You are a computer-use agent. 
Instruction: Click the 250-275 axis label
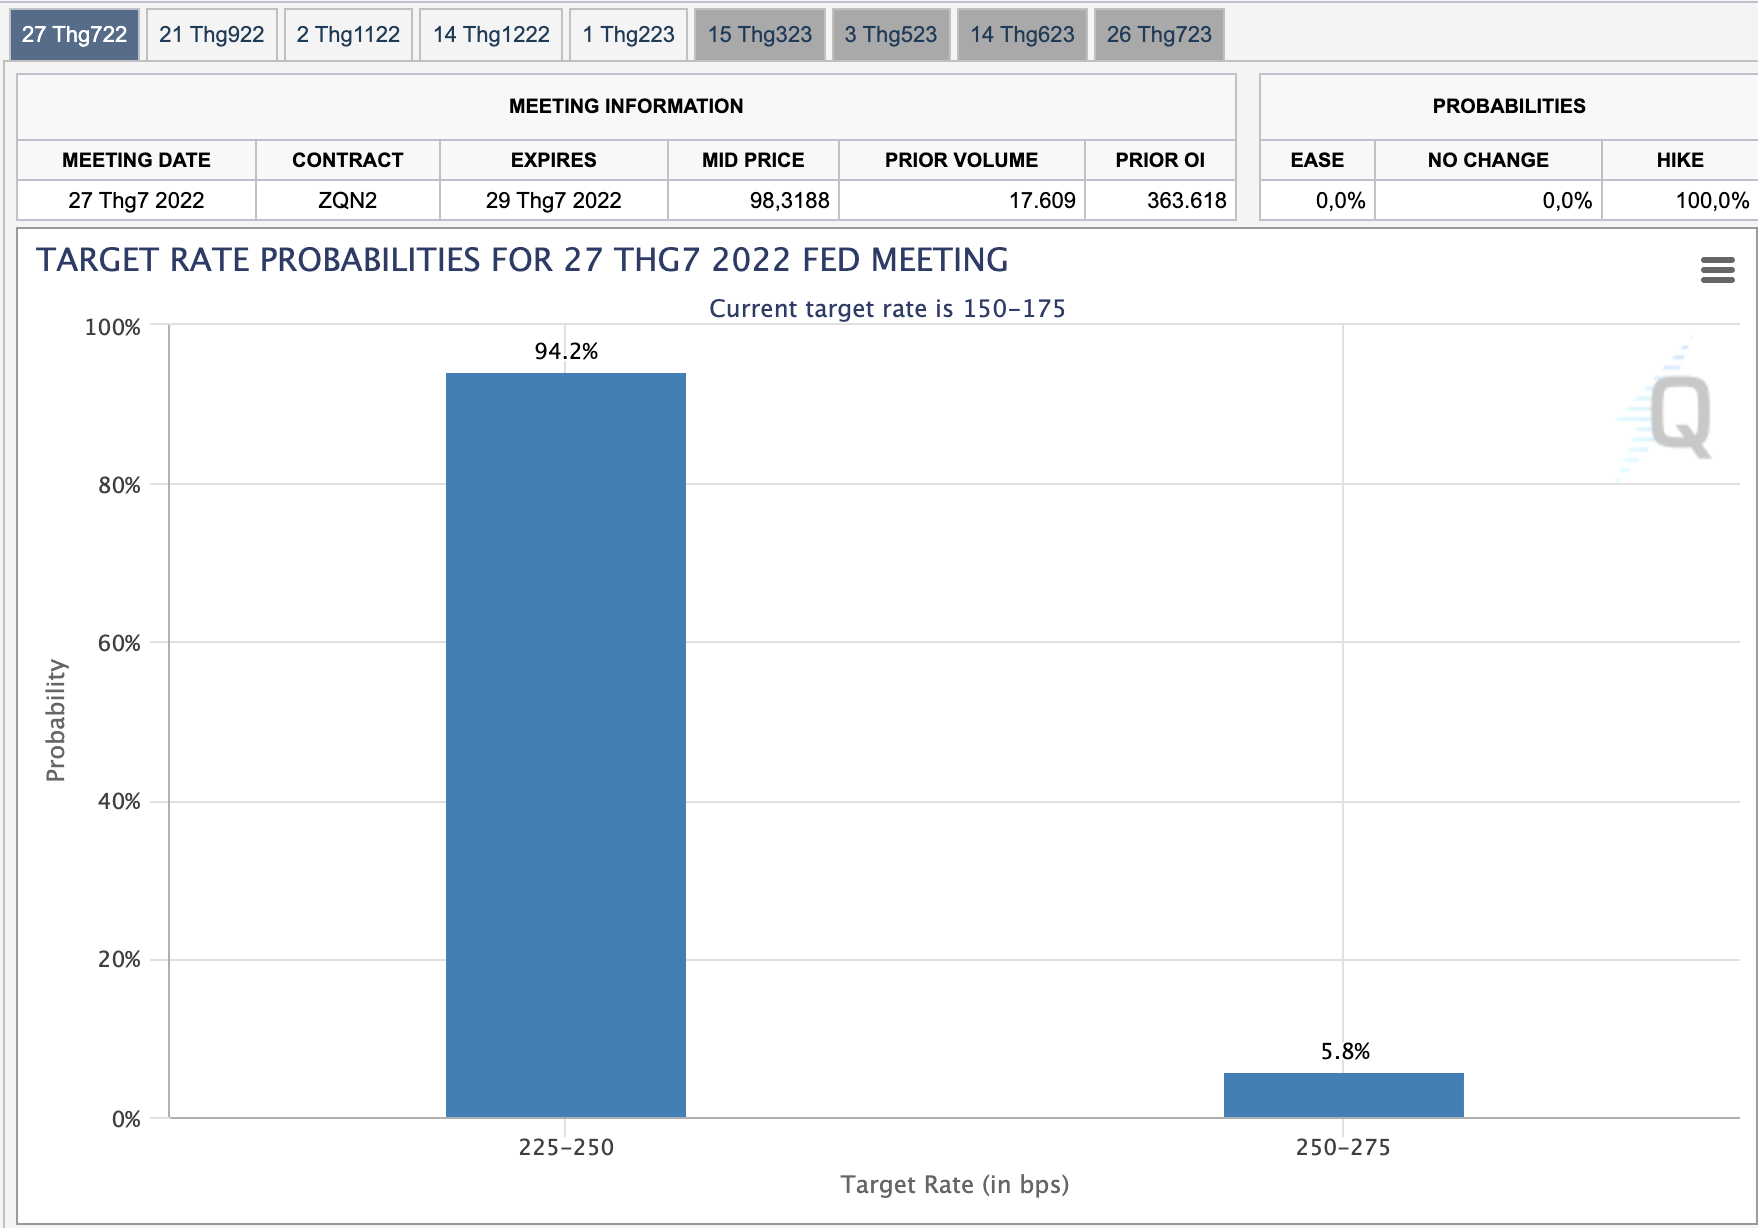coord(1343,1147)
